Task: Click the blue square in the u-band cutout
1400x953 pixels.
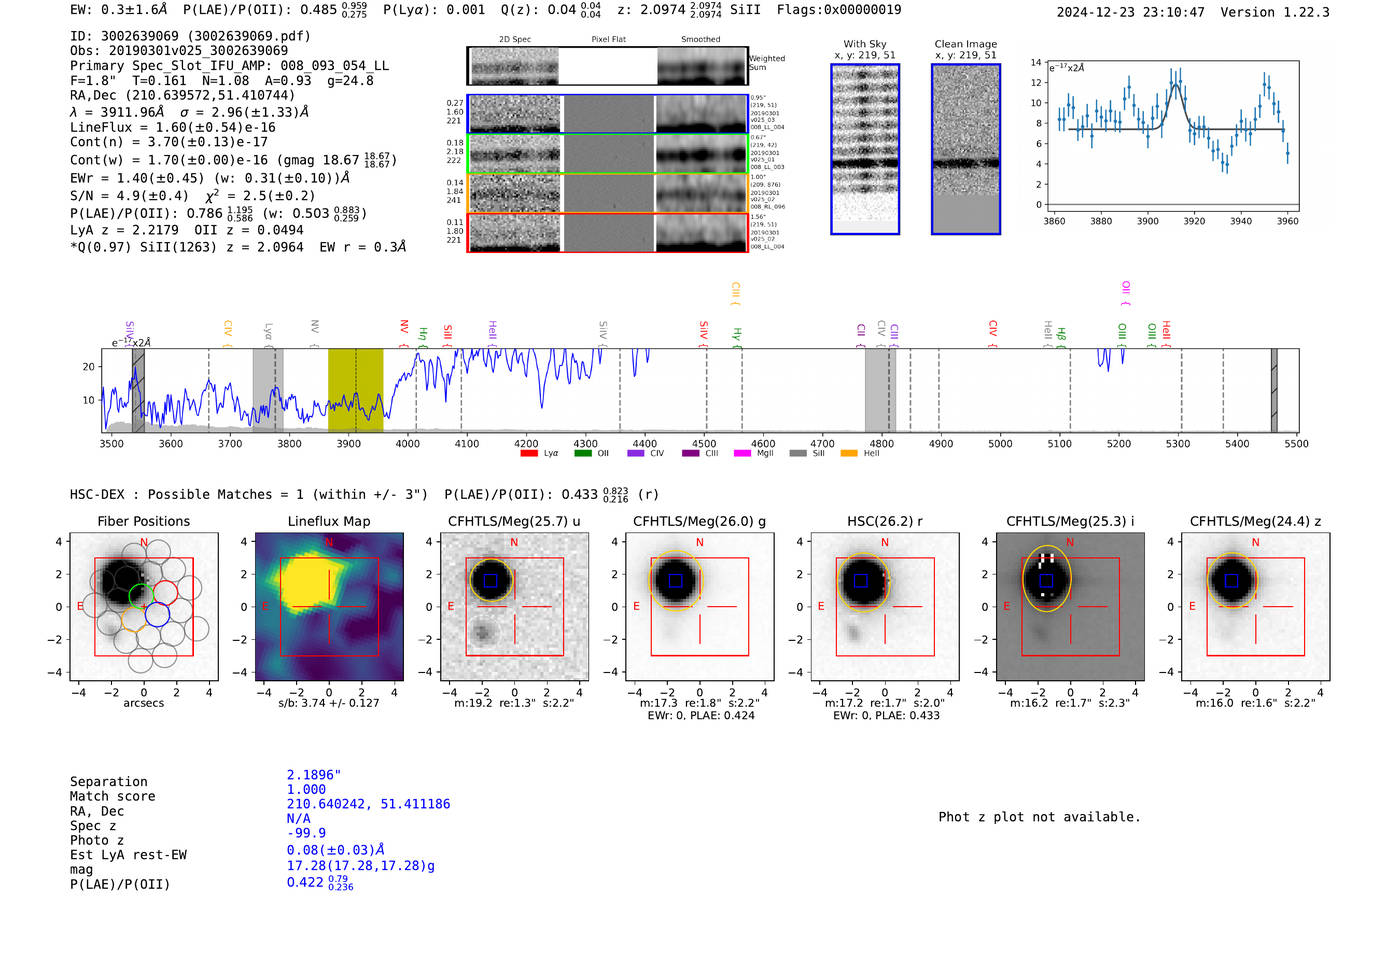Action: tap(490, 581)
